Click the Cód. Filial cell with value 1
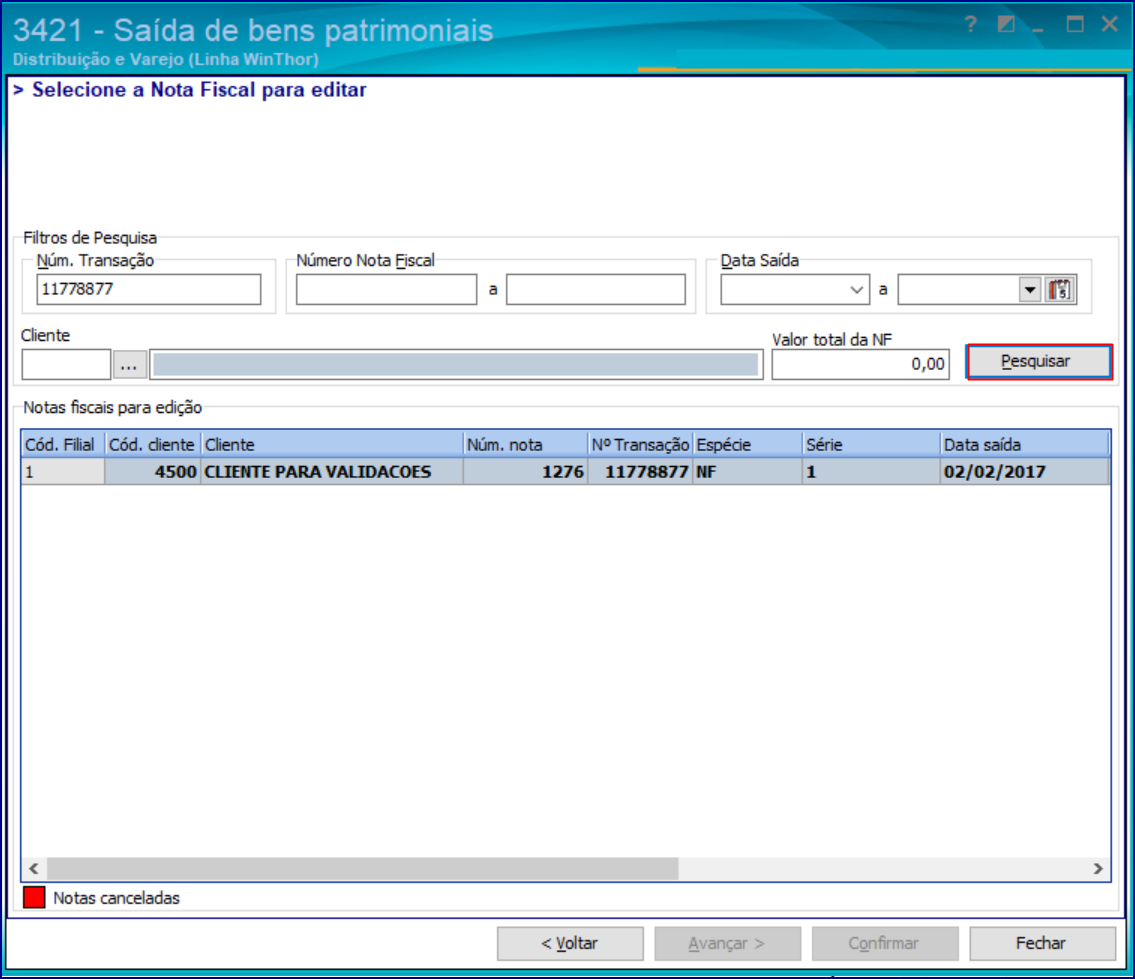Viewport: 1135px width, 979px height. point(63,471)
